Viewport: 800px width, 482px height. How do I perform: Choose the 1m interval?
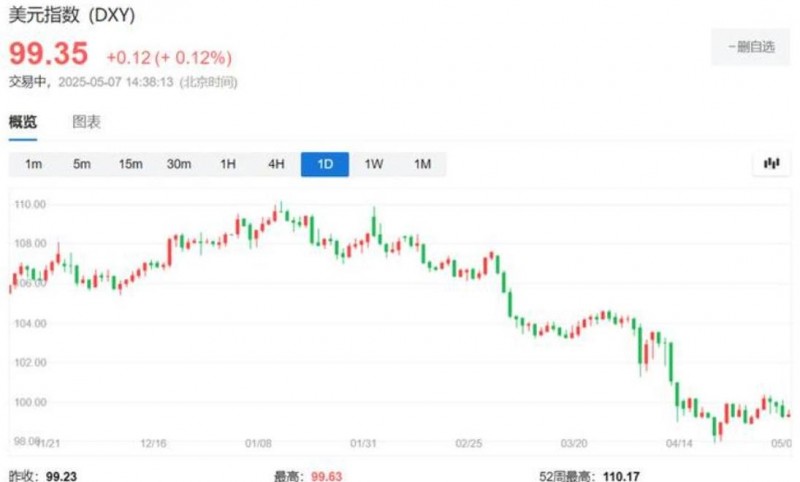(33, 164)
